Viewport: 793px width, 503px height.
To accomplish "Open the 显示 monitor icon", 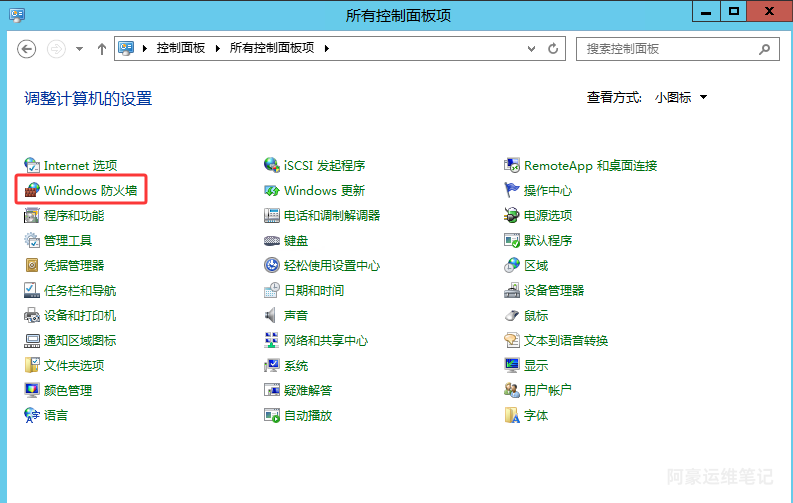I will click(x=512, y=365).
